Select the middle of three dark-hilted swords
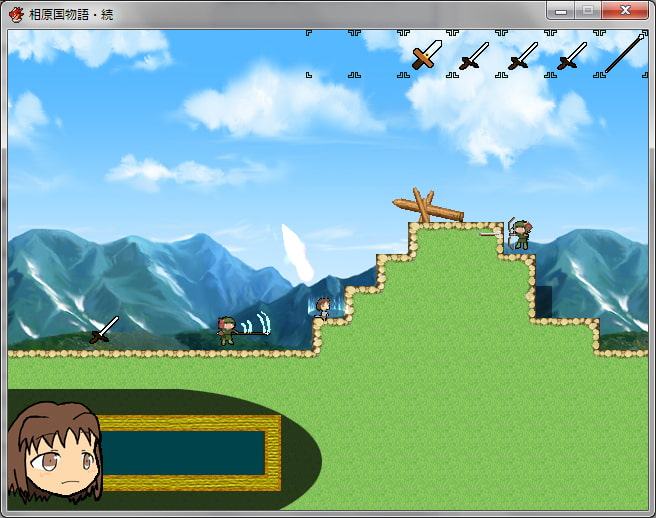This screenshot has width=656, height=518. tap(523, 54)
